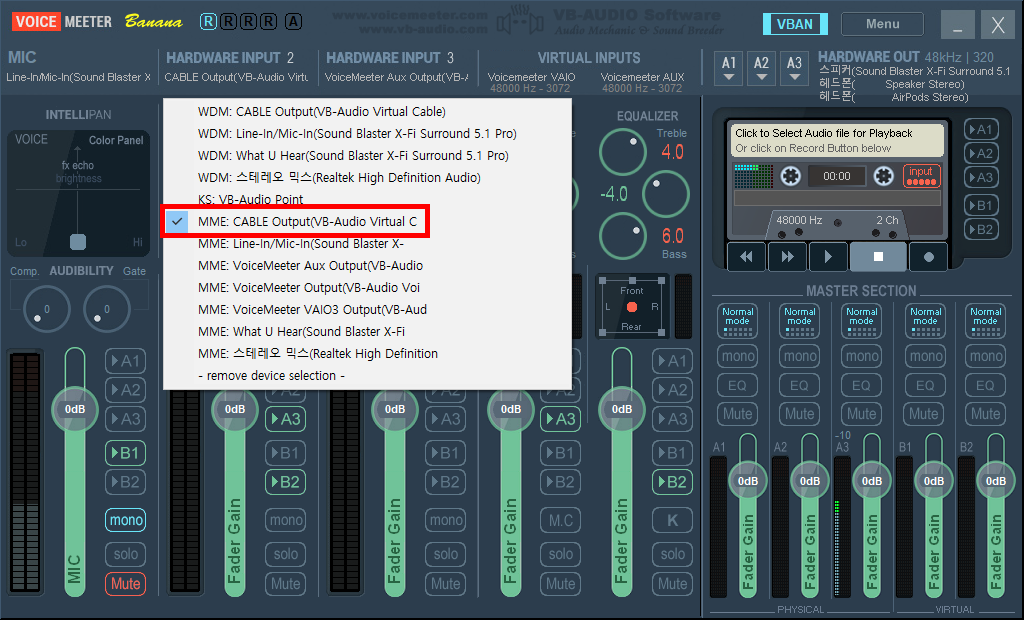The height and width of the screenshot is (620, 1024).
Task: Click master B2 fader knob
Action: coord(995,481)
